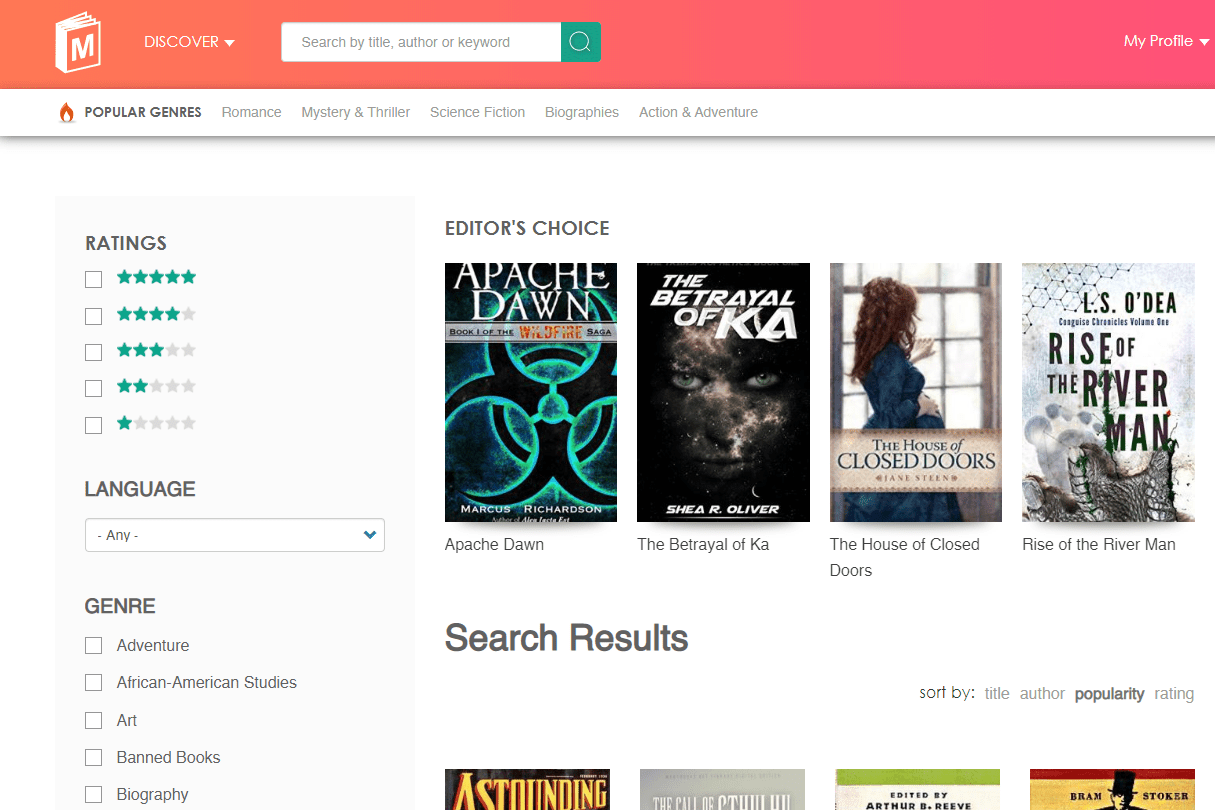
Task: Open the Language selection dropdown
Action: point(234,535)
